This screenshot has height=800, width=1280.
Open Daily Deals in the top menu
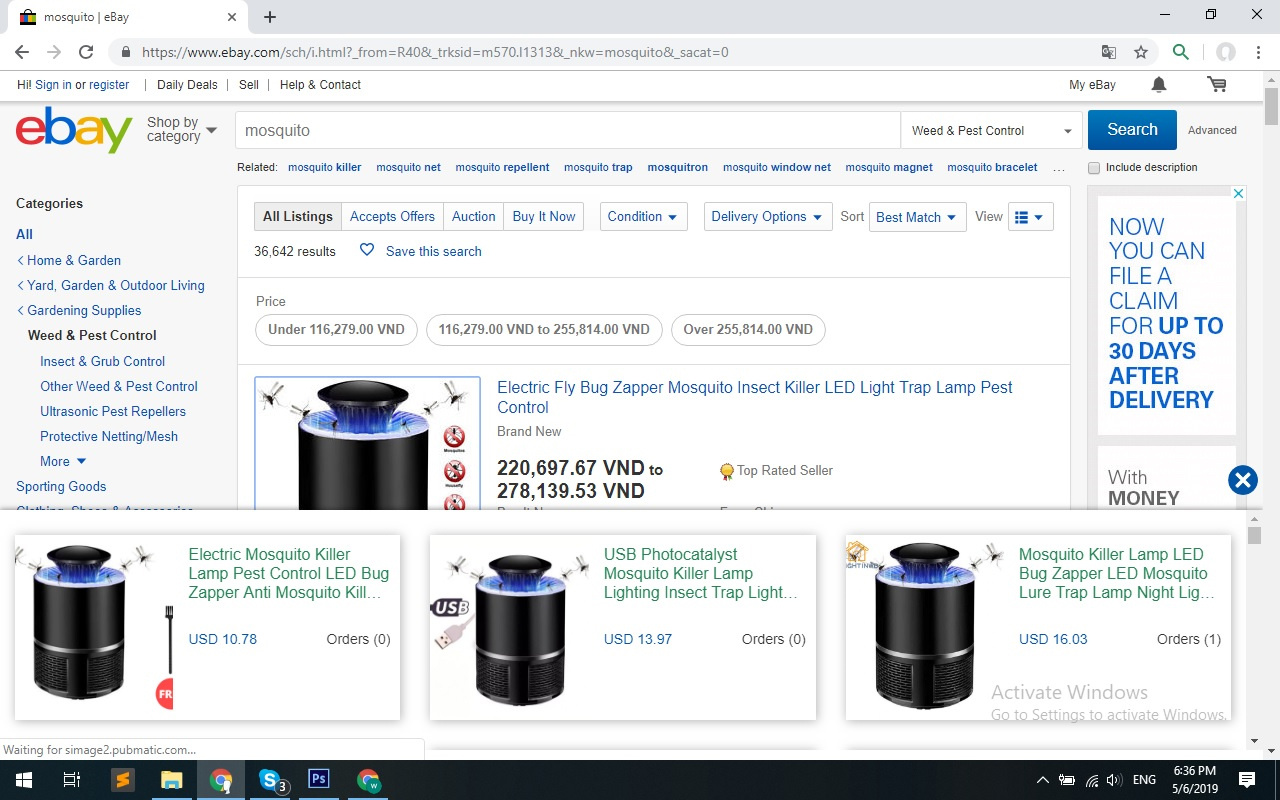click(x=187, y=85)
